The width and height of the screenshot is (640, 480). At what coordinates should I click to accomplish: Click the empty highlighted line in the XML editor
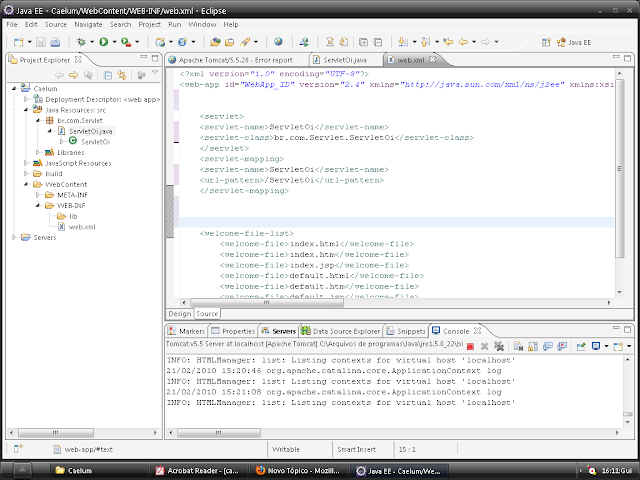click(x=400, y=222)
